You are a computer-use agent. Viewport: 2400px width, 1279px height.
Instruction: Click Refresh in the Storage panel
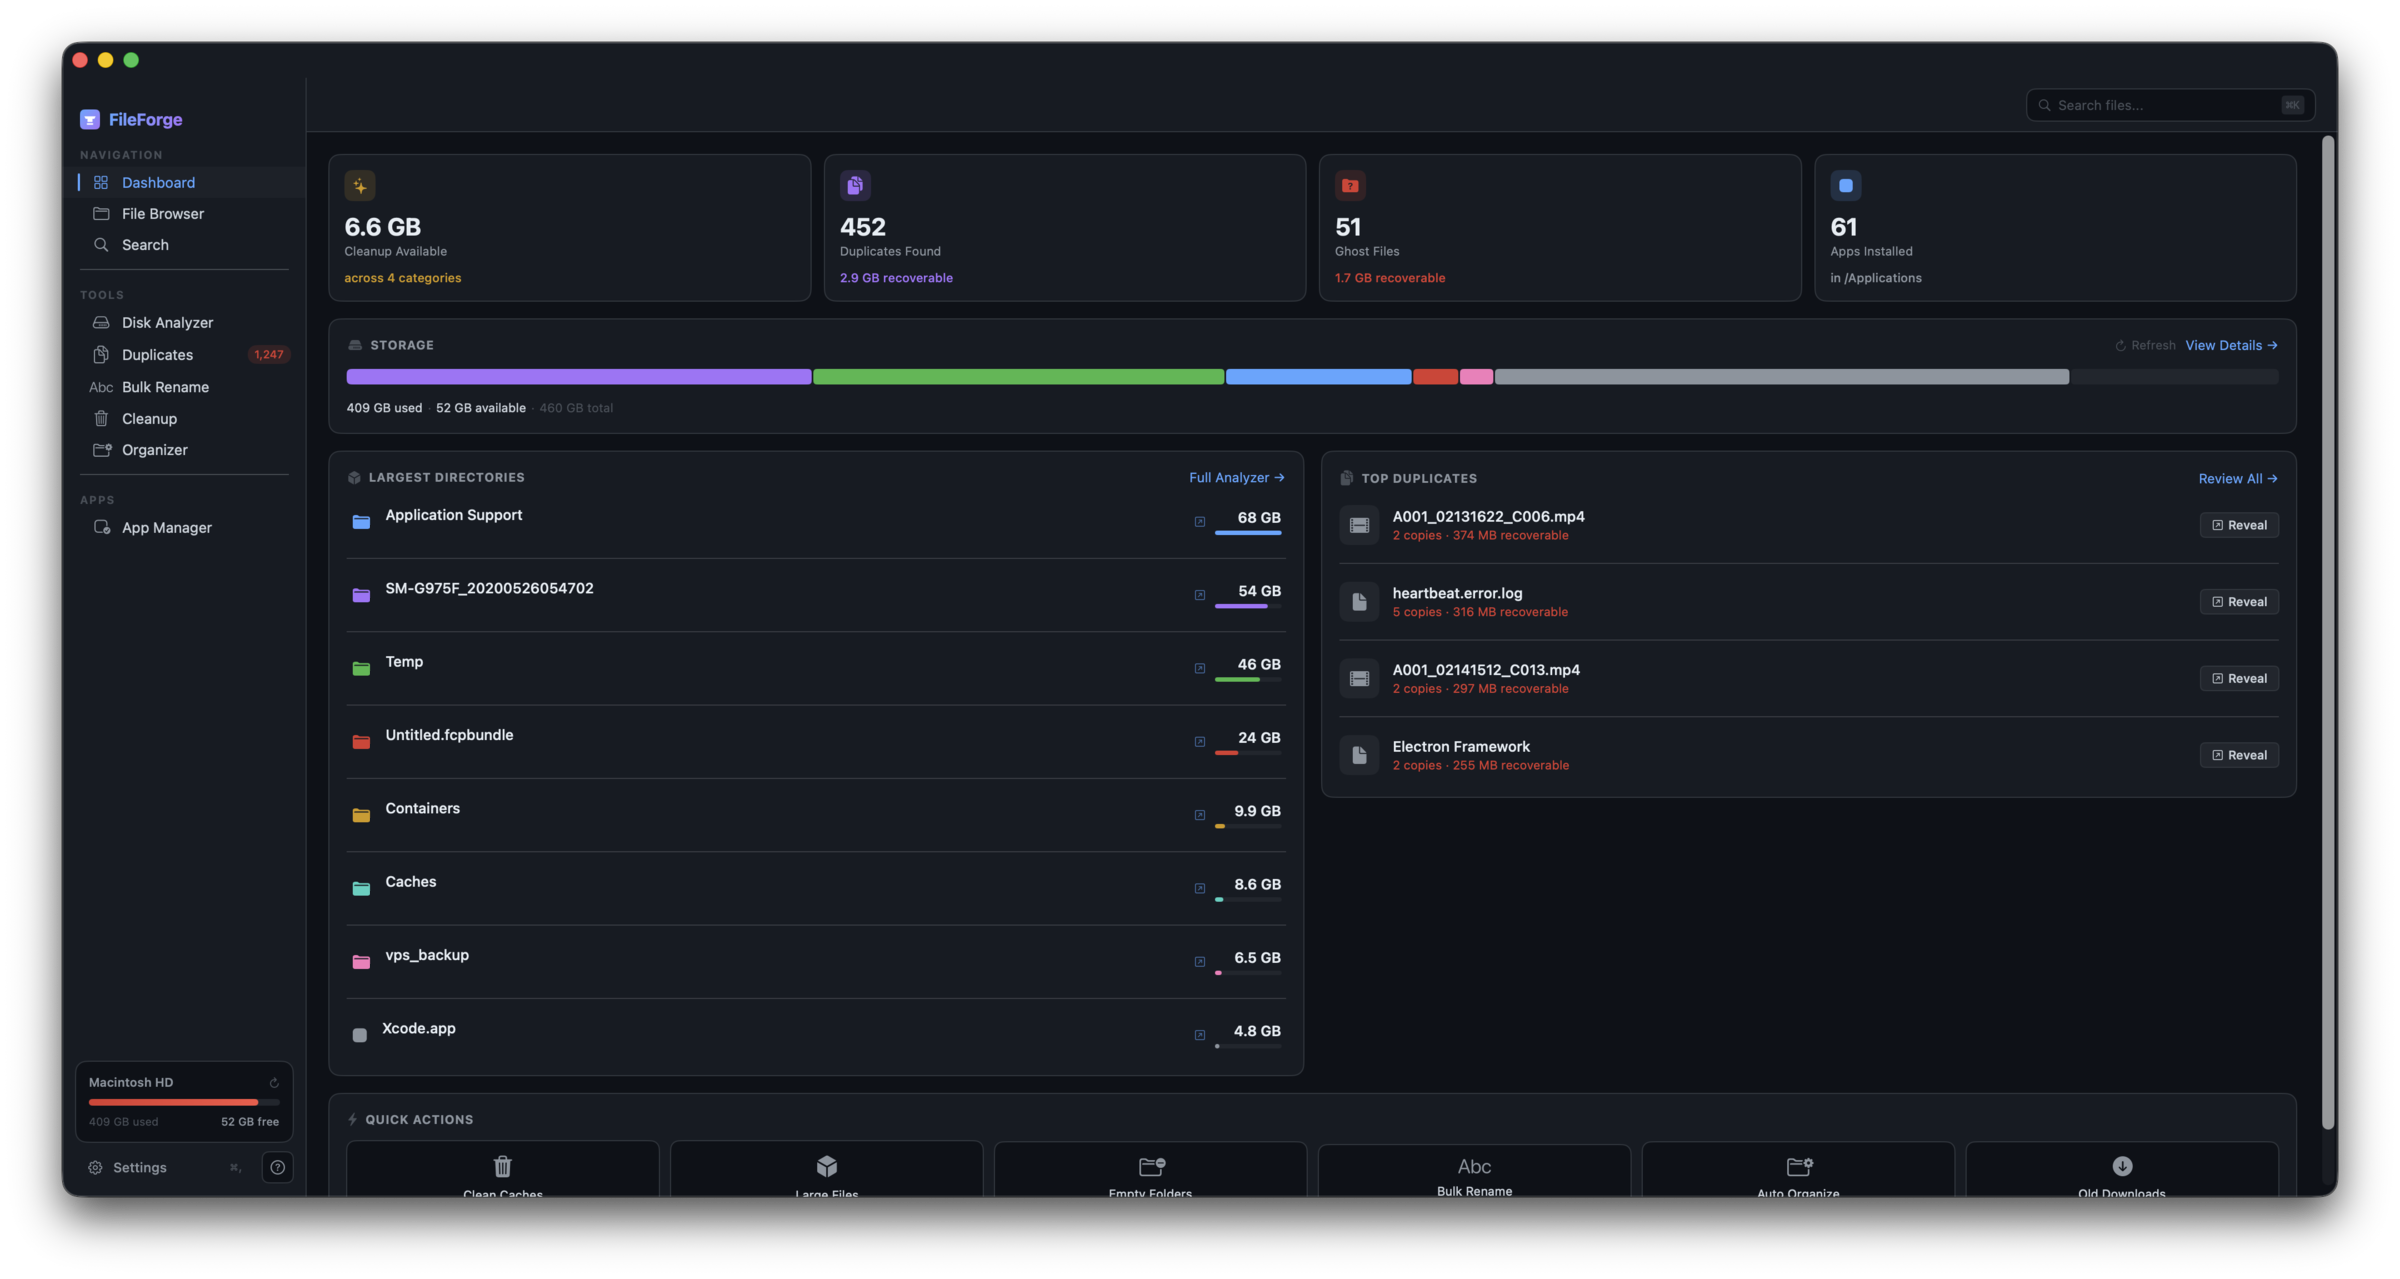2145,345
